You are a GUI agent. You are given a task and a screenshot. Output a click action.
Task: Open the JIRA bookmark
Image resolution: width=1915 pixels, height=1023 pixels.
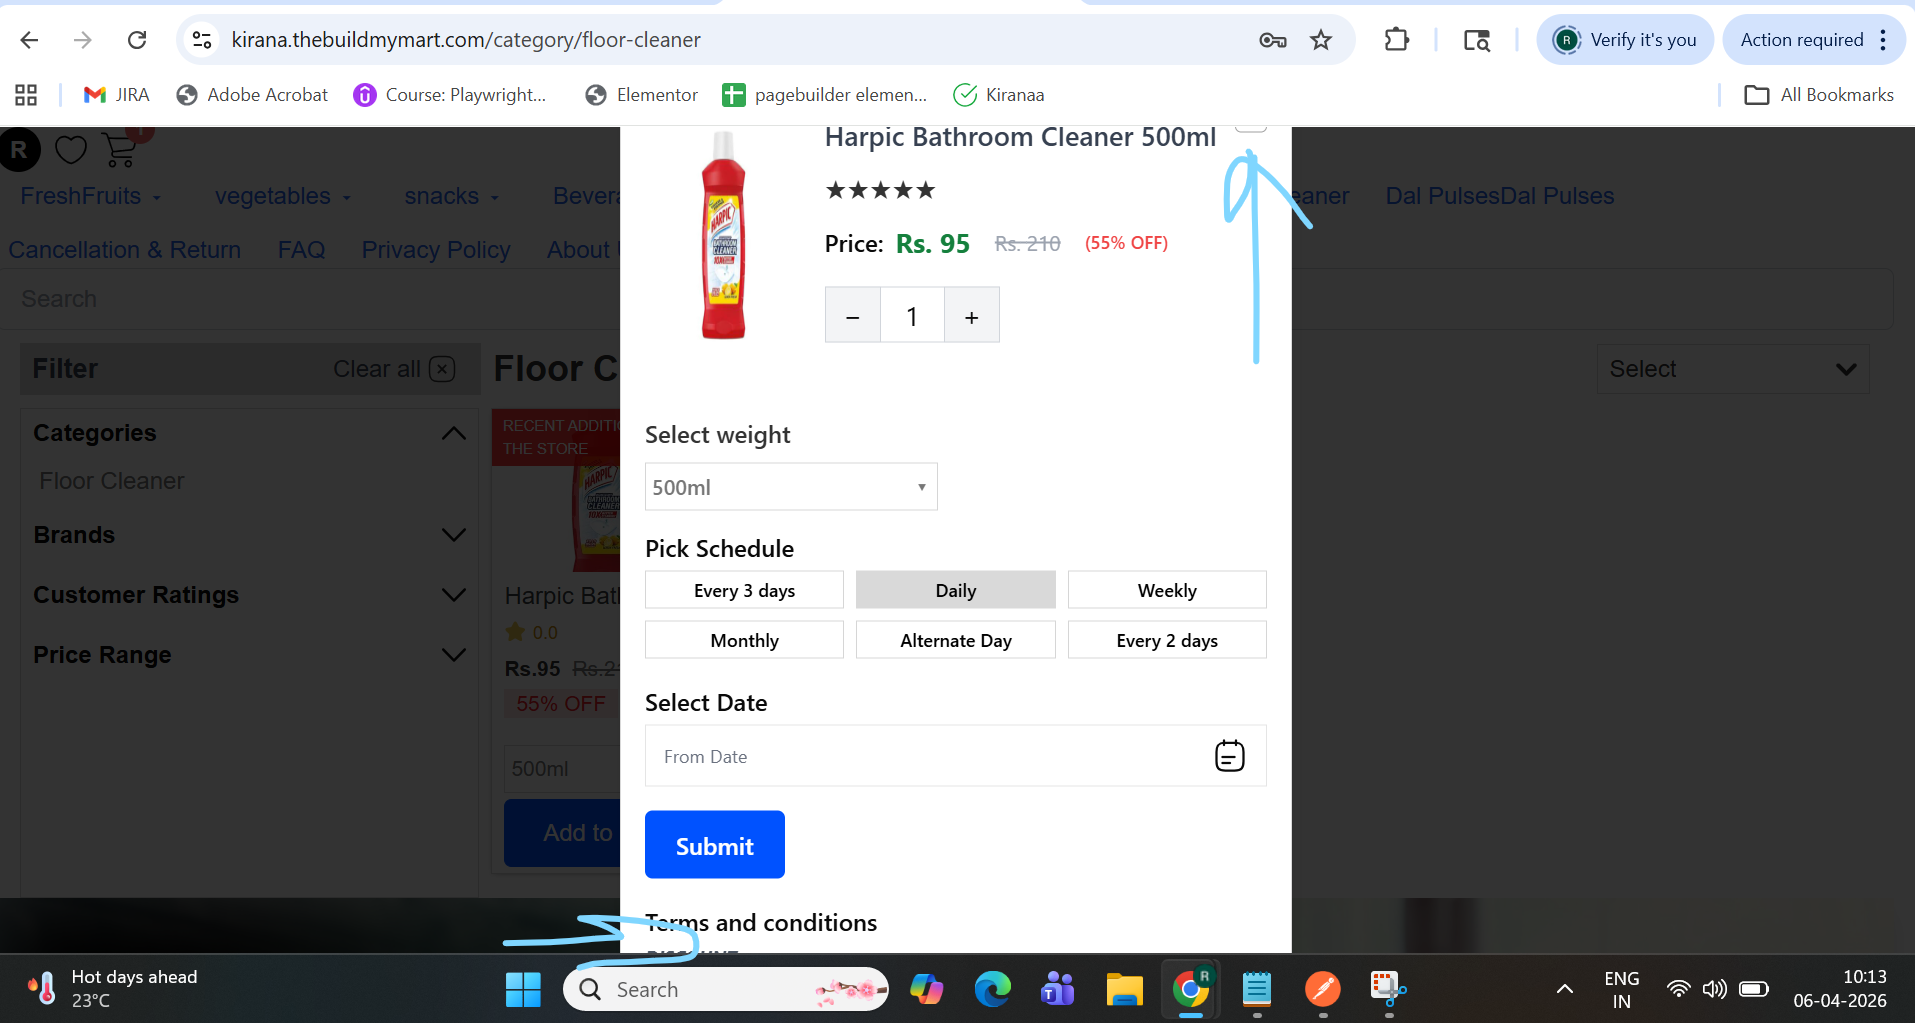[x=117, y=95]
